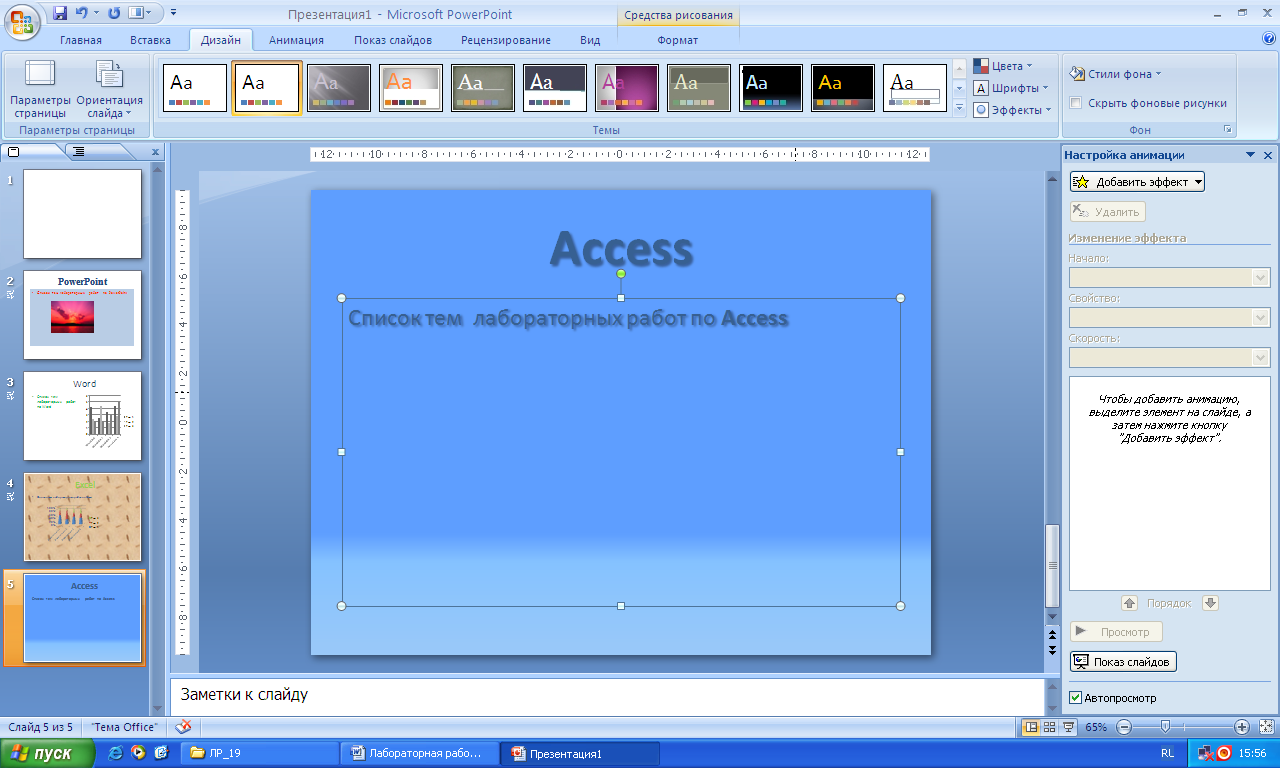The width and height of the screenshot is (1280, 768).
Task: Switch to Normal view in status bar
Action: (x=1031, y=727)
